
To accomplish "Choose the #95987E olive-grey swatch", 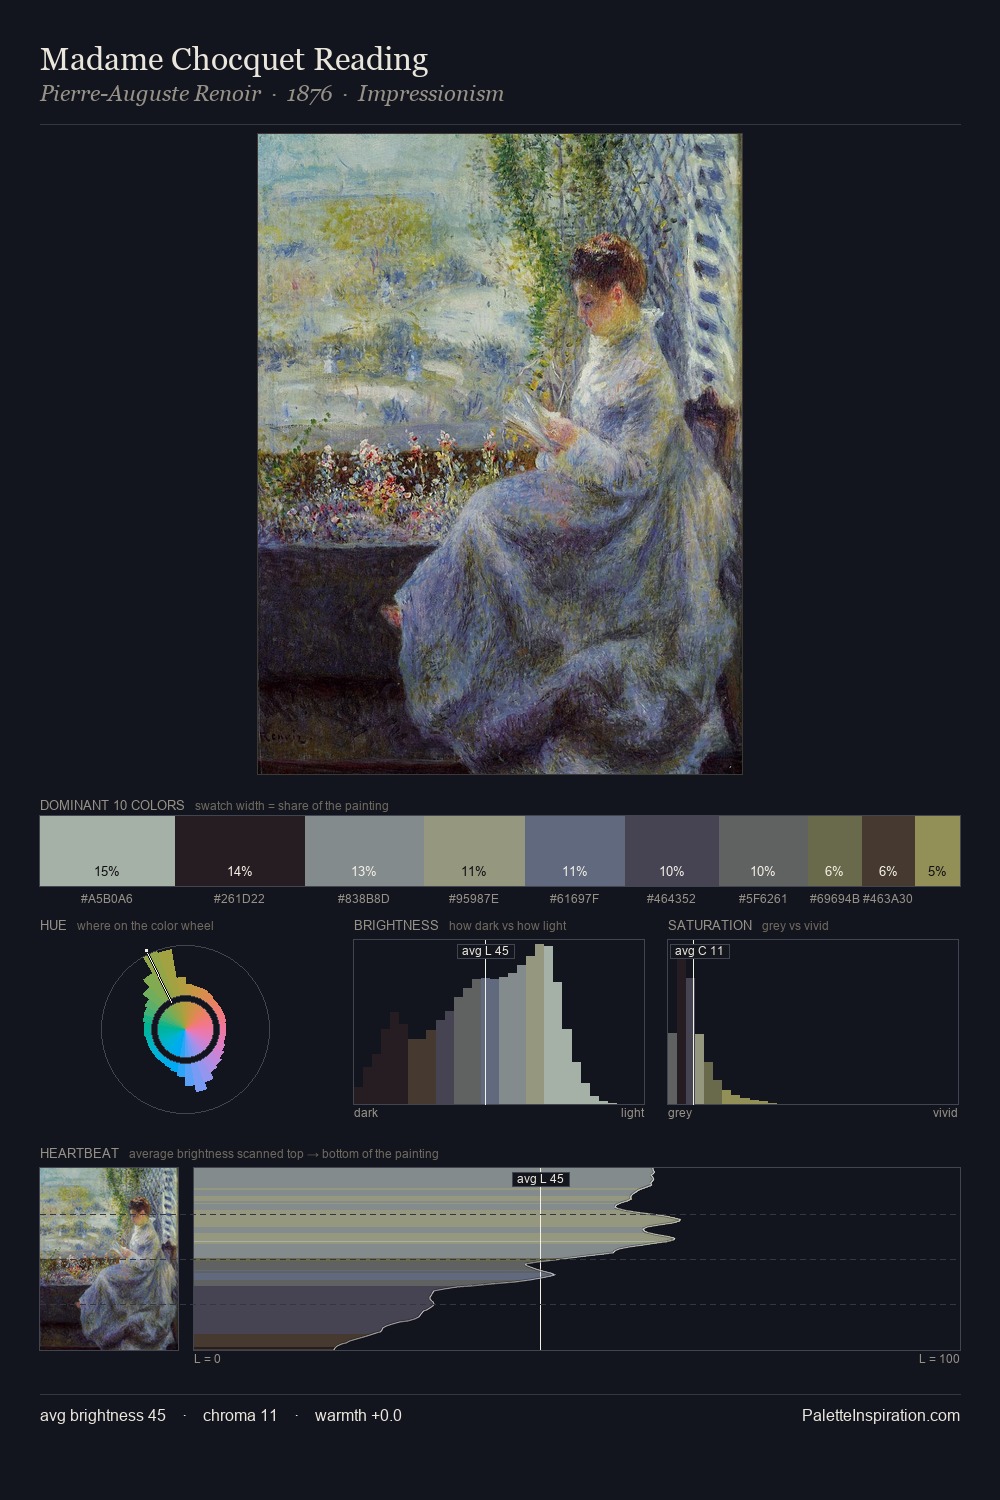I will [x=474, y=851].
